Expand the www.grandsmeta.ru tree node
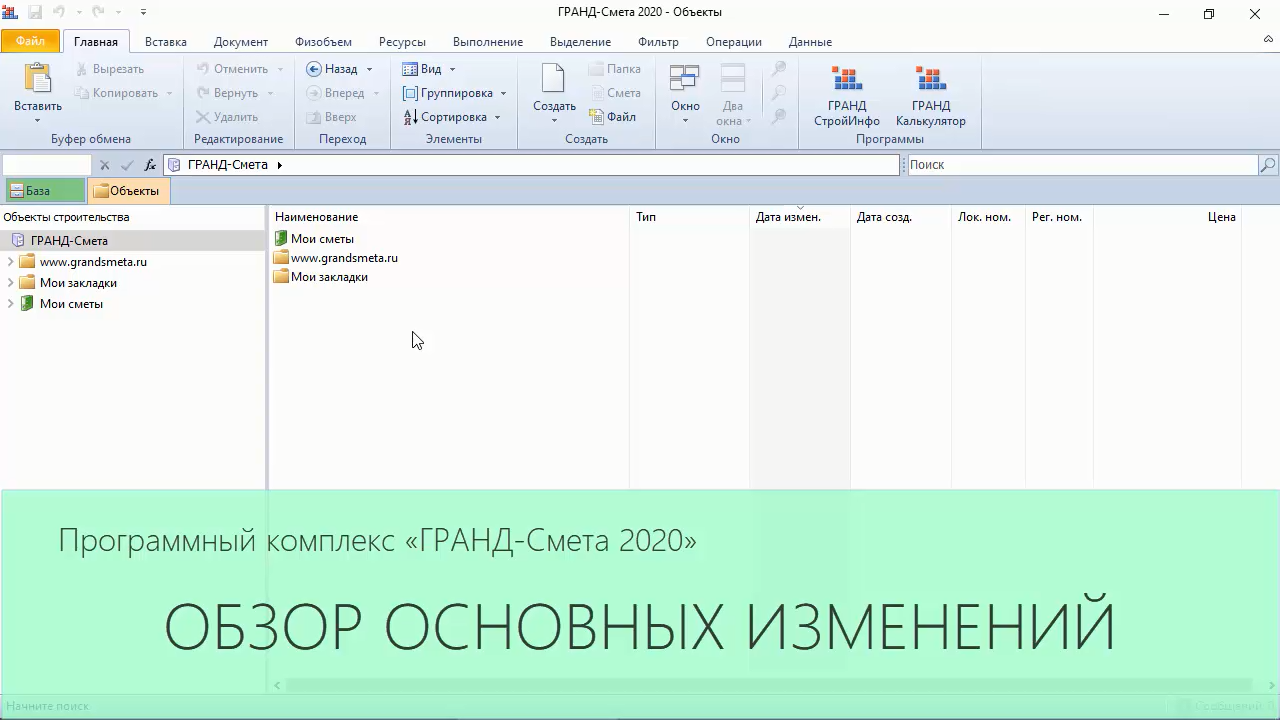Screen dimensions: 1280x720 (x=11, y=262)
